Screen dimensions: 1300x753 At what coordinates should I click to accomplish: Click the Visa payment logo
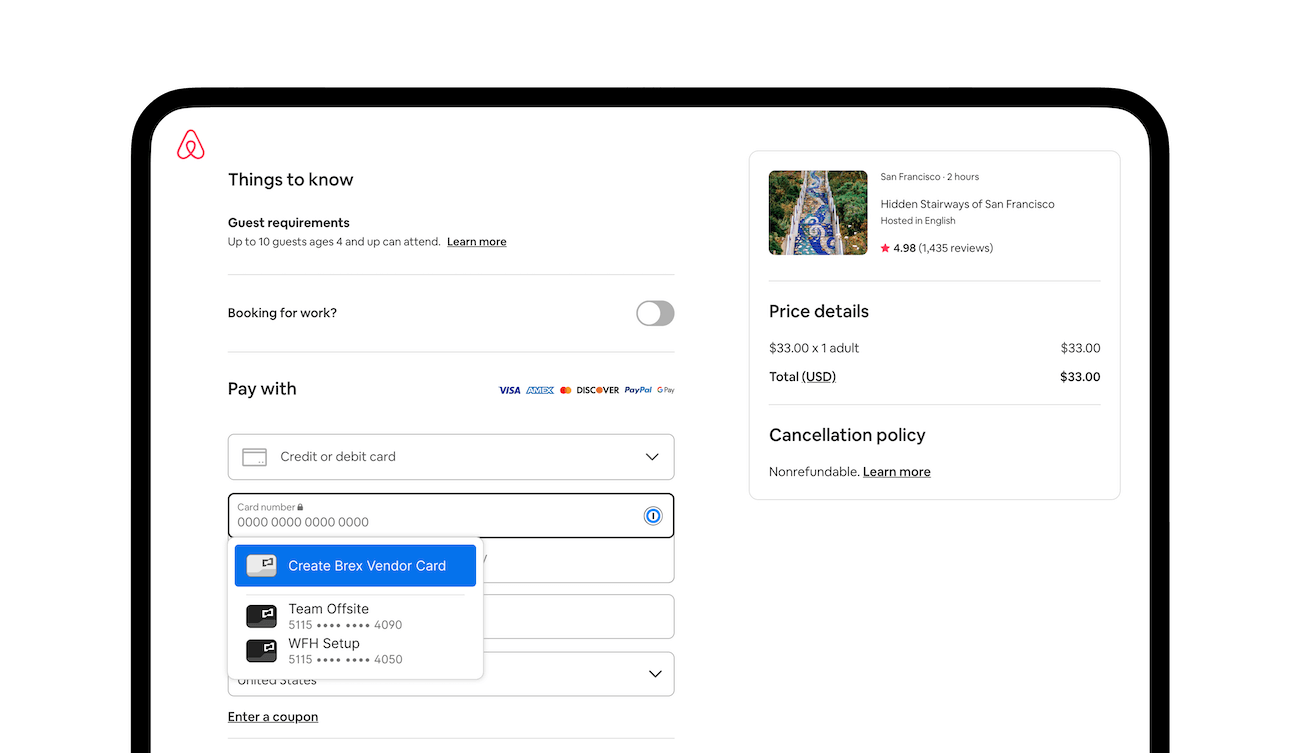[510, 390]
